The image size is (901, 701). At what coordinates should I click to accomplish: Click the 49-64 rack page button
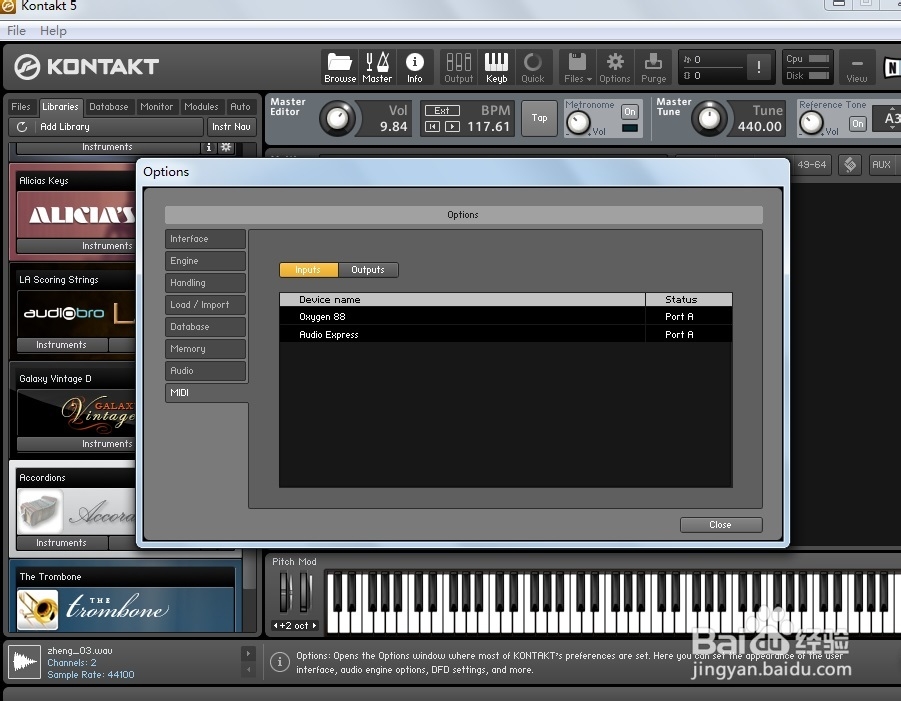(x=811, y=164)
